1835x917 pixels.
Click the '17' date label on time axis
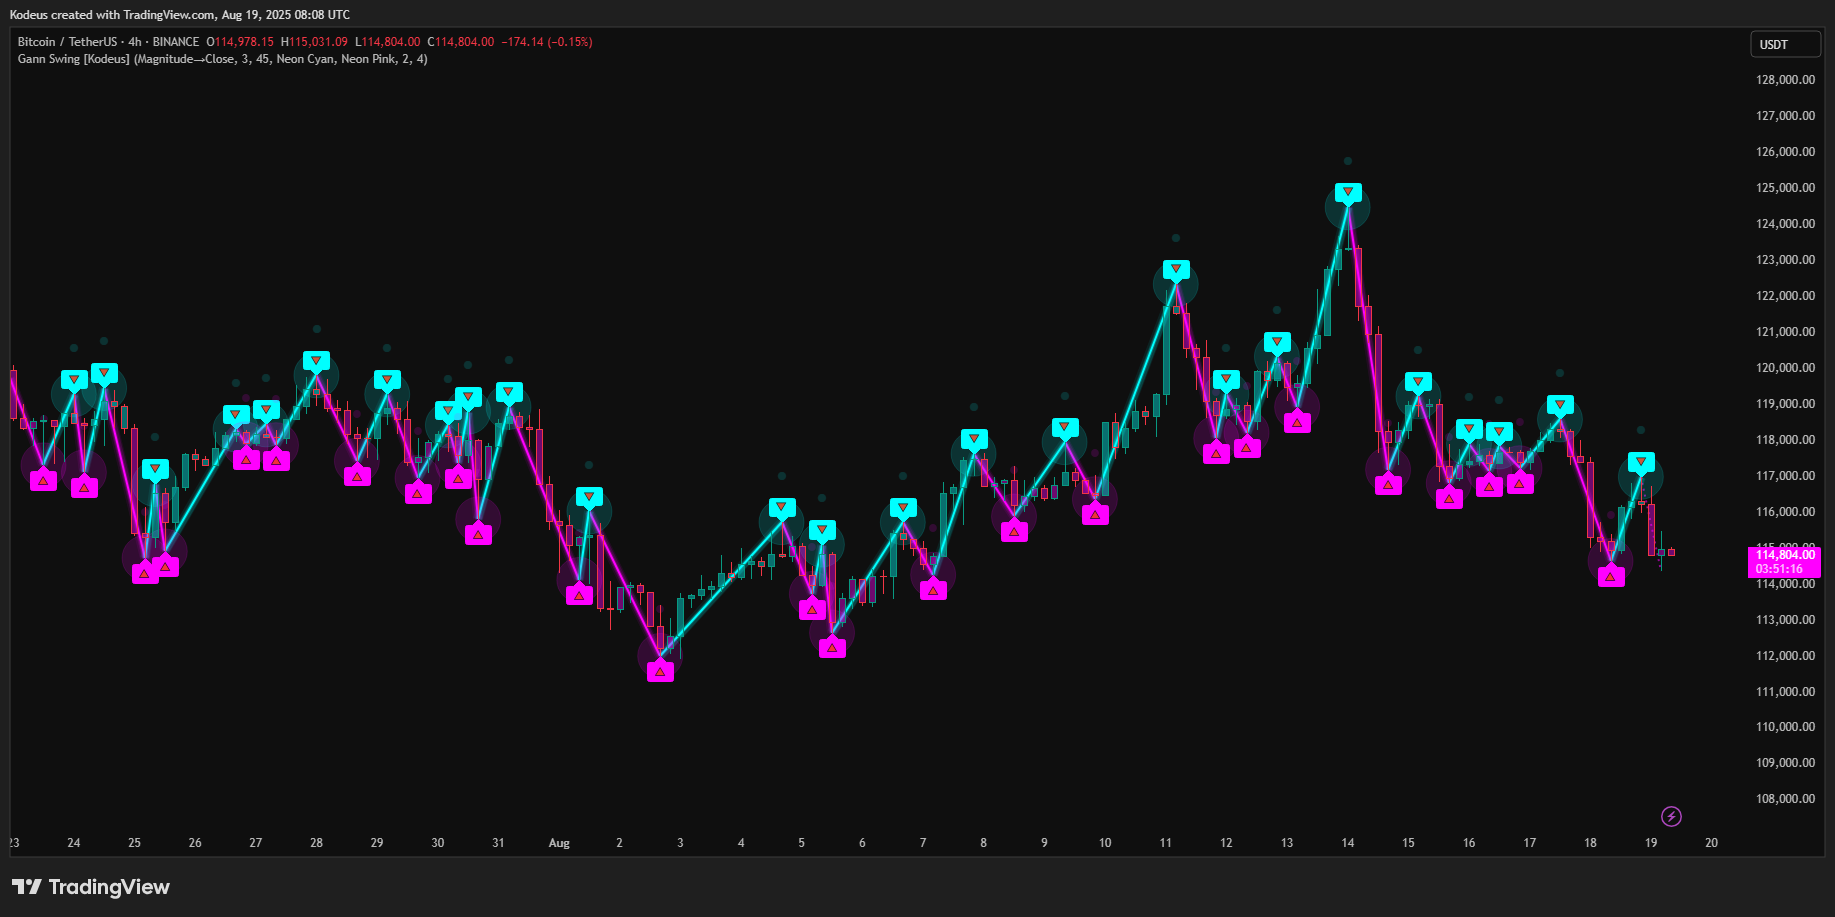point(1530,843)
